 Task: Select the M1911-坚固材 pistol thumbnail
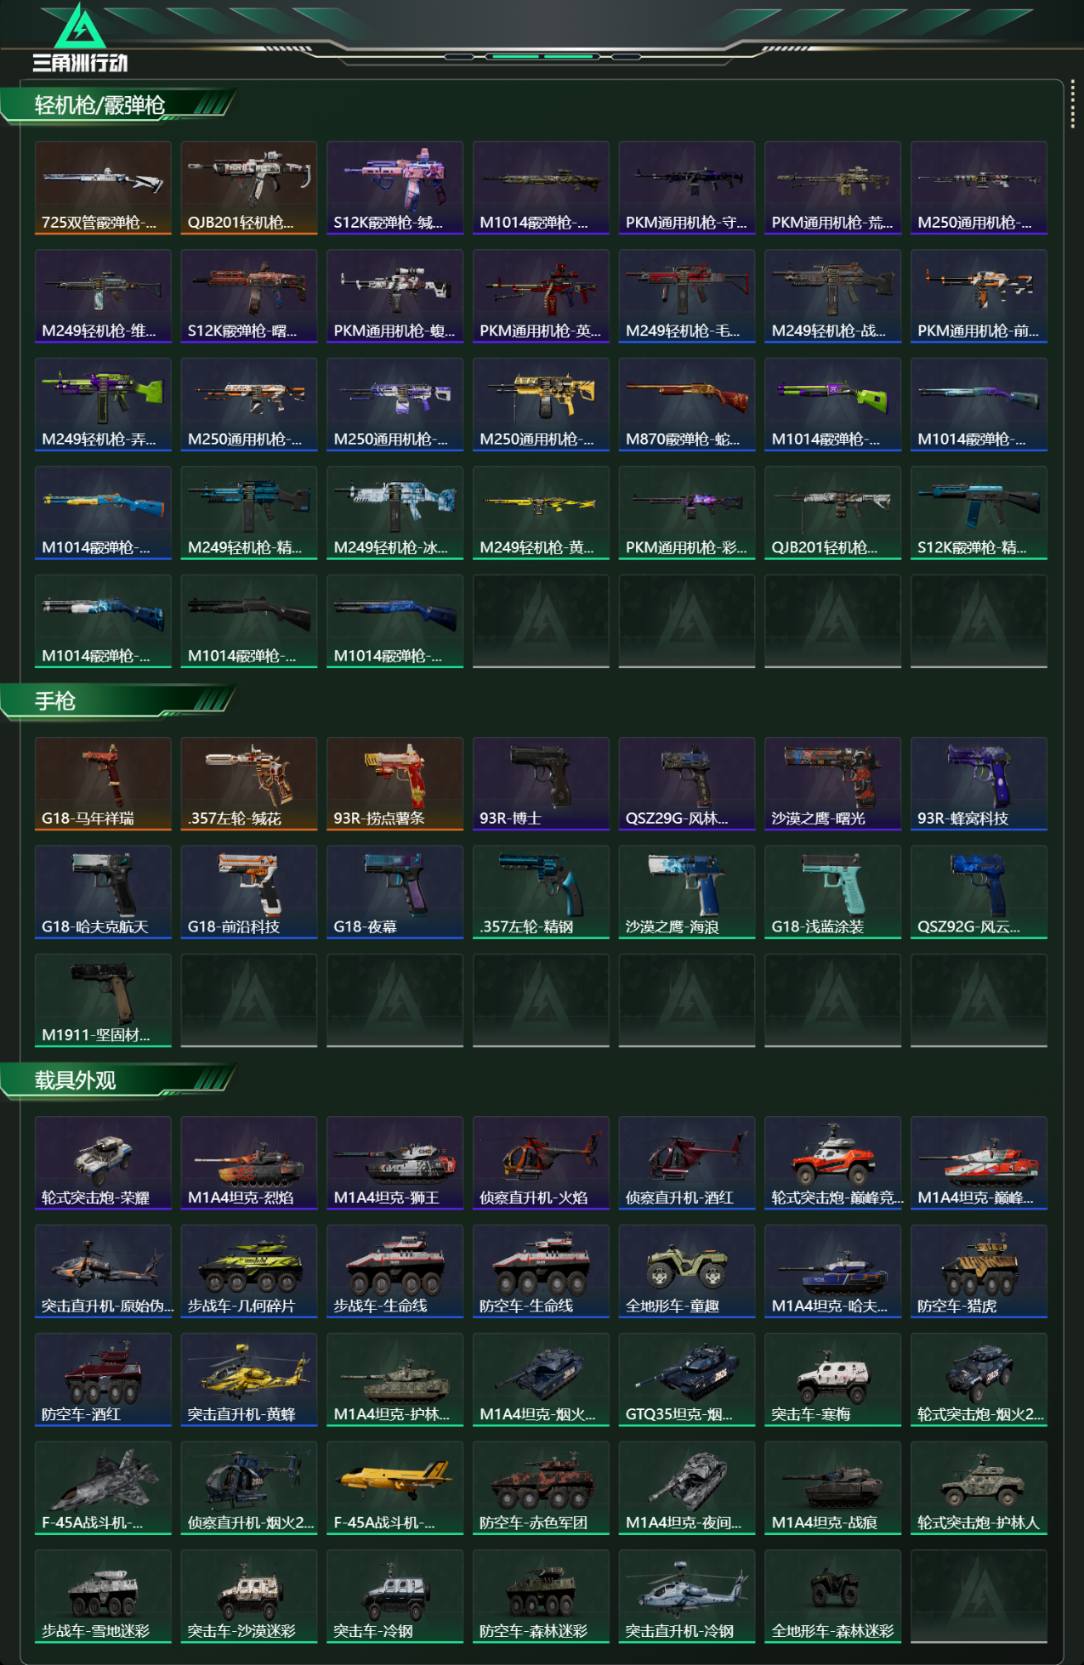(103, 1001)
